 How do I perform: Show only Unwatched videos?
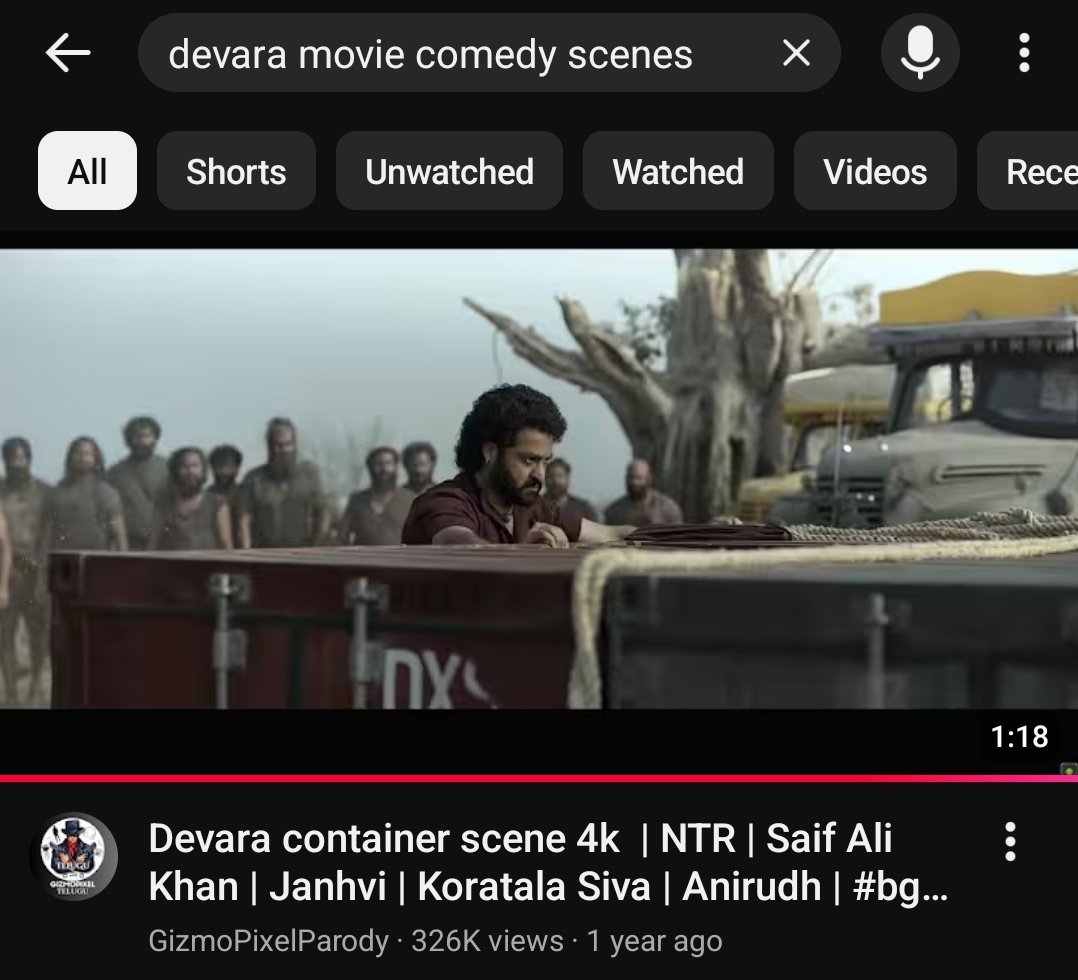[x=450, y=171]
